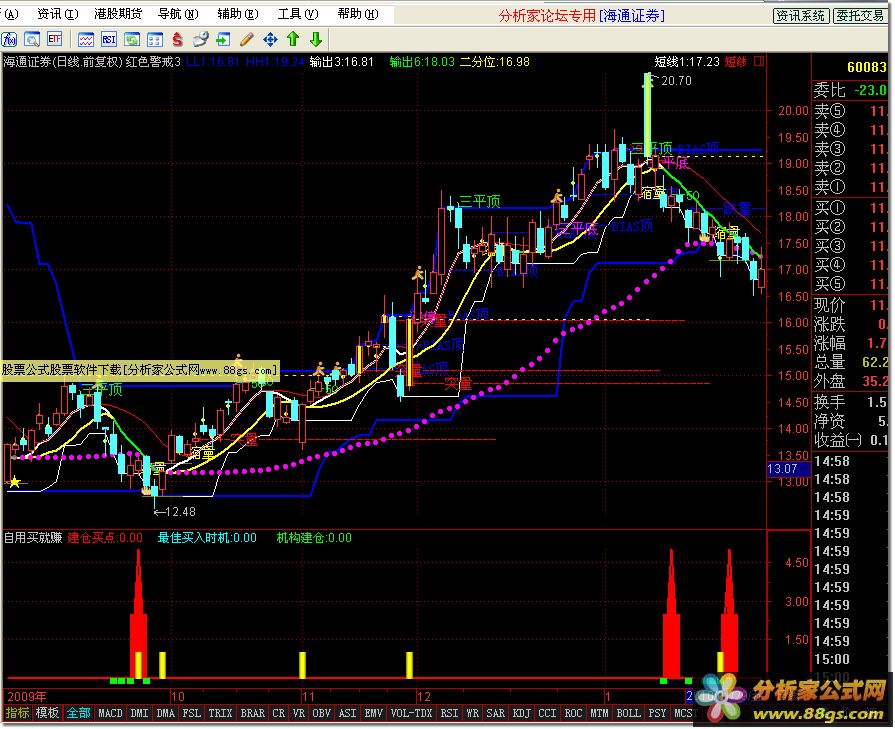
Task: Click the formula f(x) toolbar icon
Action: coord(10,39)
